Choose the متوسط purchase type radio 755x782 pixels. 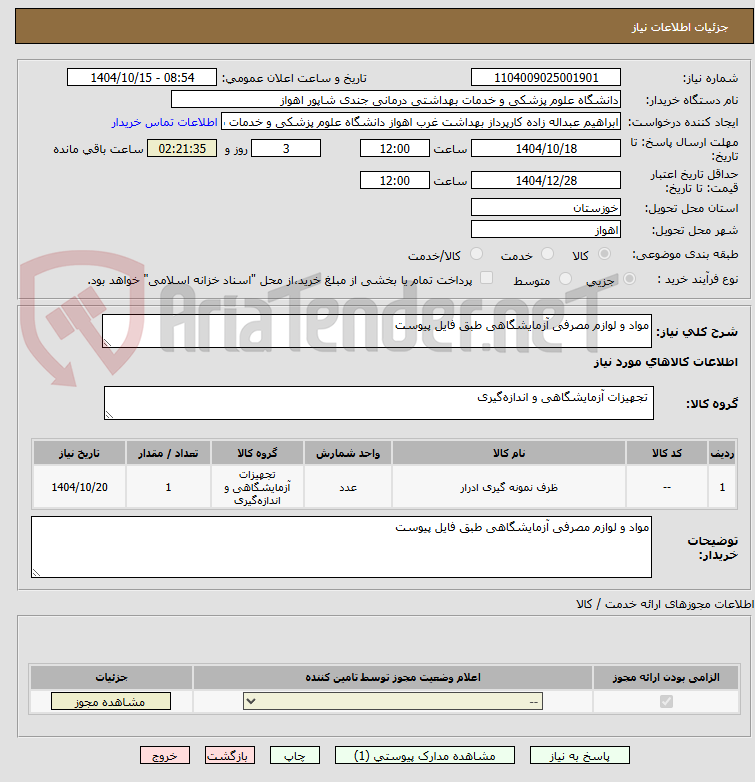coord(565,279)
